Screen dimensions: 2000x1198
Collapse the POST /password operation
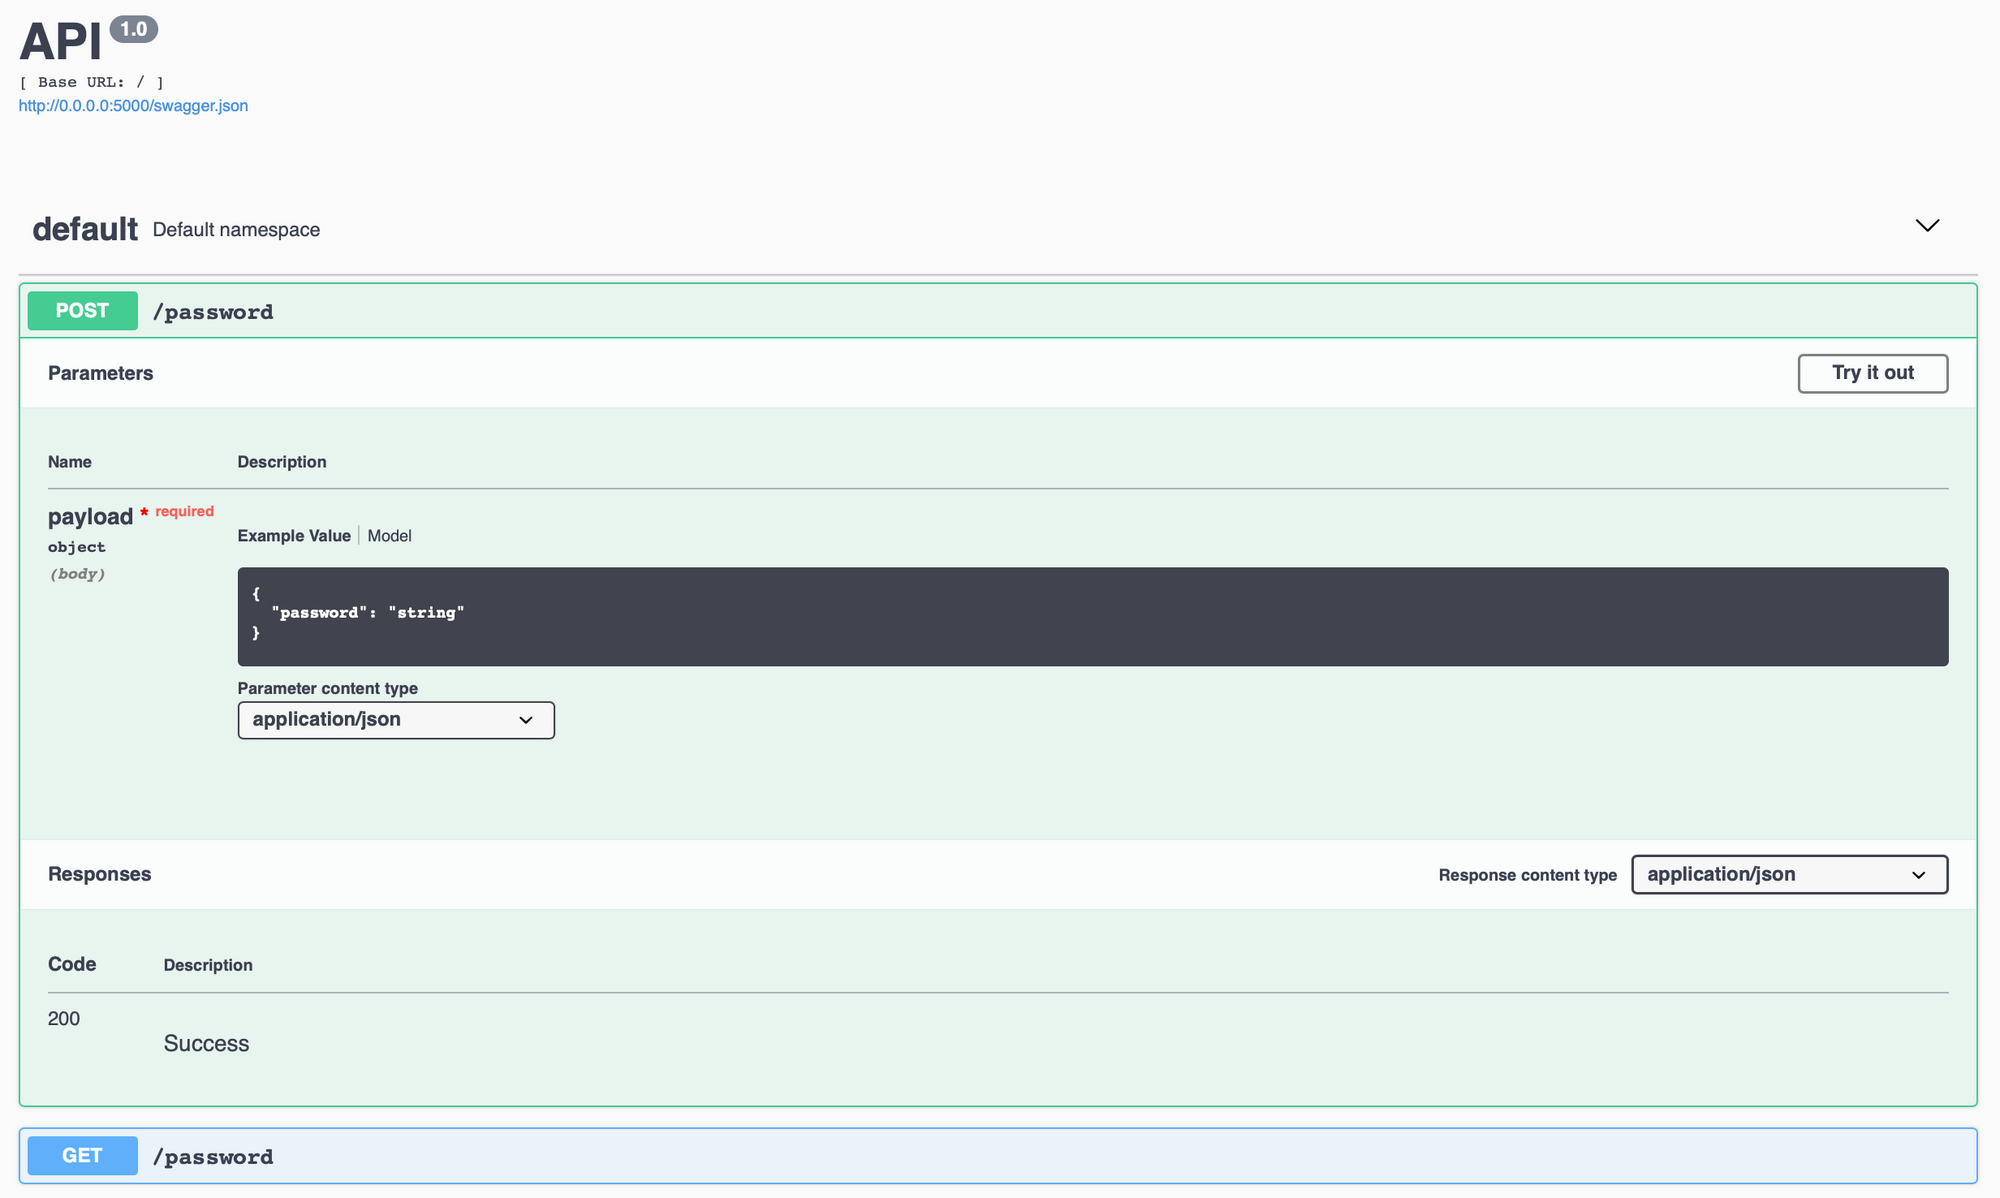pos(998,311)
